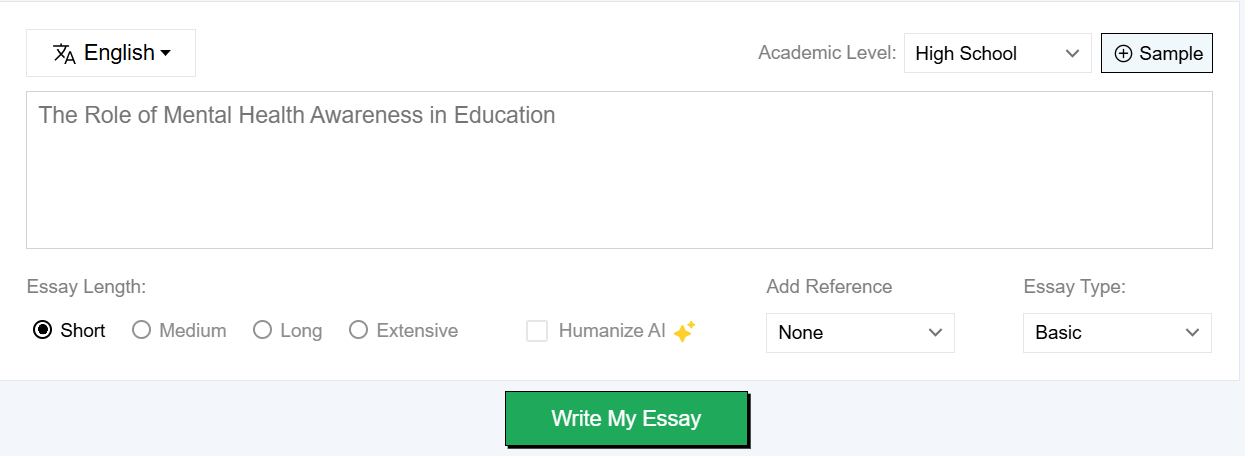Screen dimensions: 1245x456
Task: Open the High School level dropdown
Action: point(997,53)
